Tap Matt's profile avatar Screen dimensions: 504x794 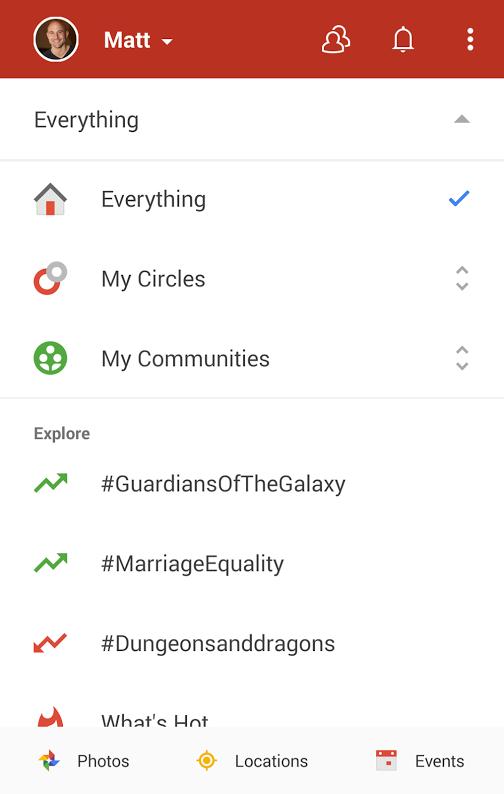point(56,39)
